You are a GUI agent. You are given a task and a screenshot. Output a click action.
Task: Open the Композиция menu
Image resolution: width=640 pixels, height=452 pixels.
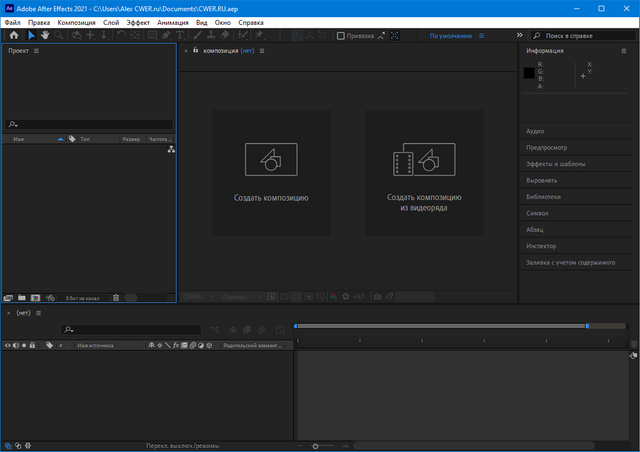(x=77, y=21)
